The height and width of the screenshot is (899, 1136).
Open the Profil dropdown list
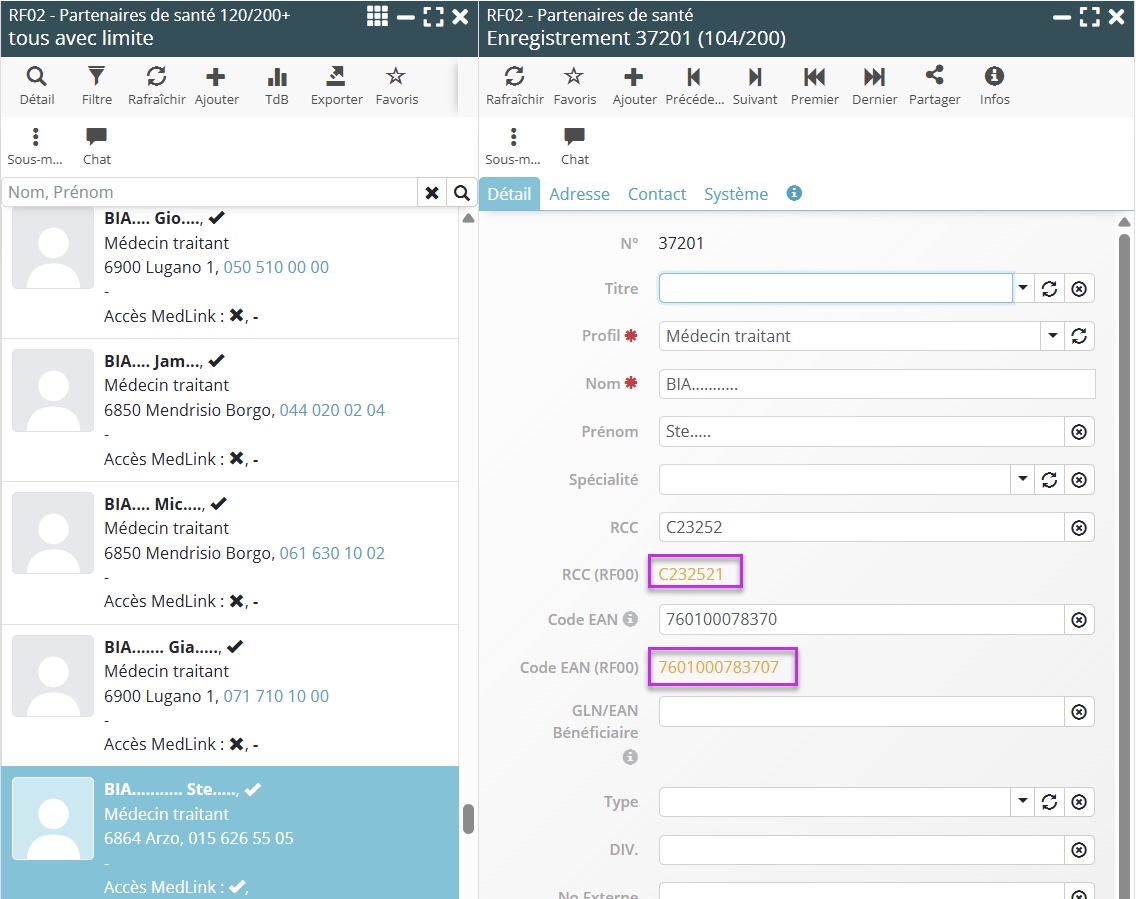click(1052, 336)
